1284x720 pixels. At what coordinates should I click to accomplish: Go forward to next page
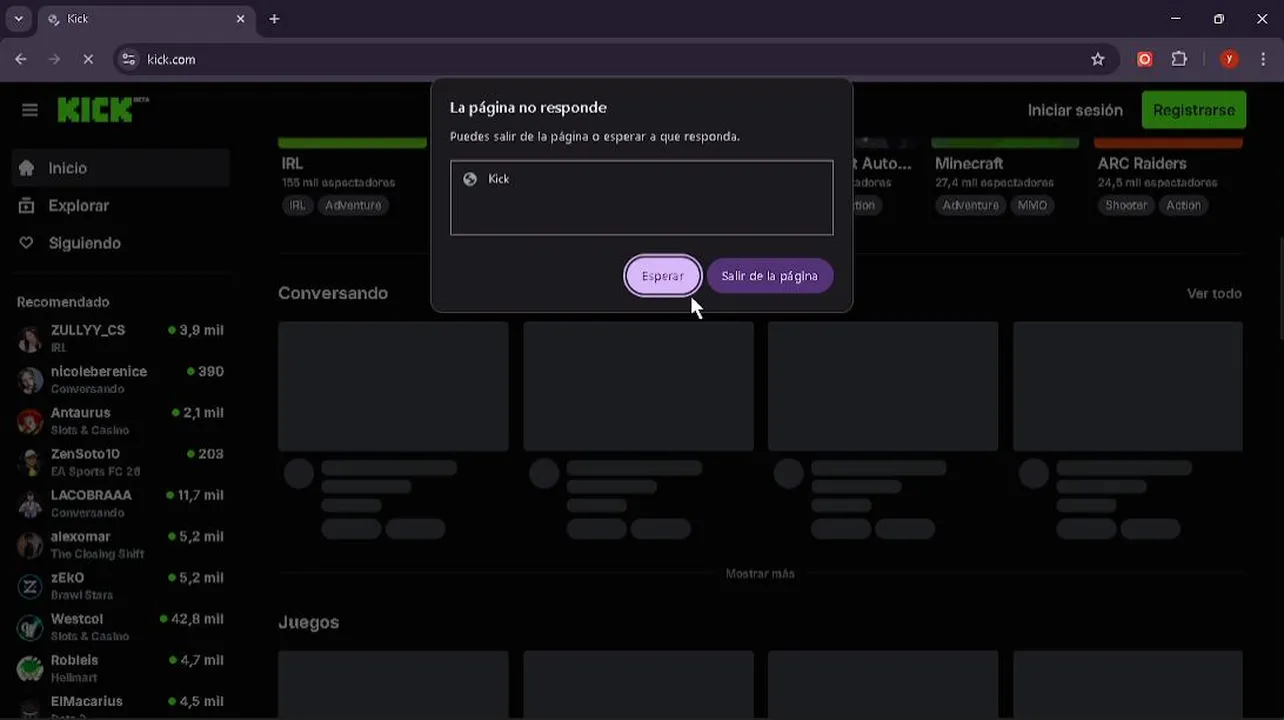tap(55, 59)
